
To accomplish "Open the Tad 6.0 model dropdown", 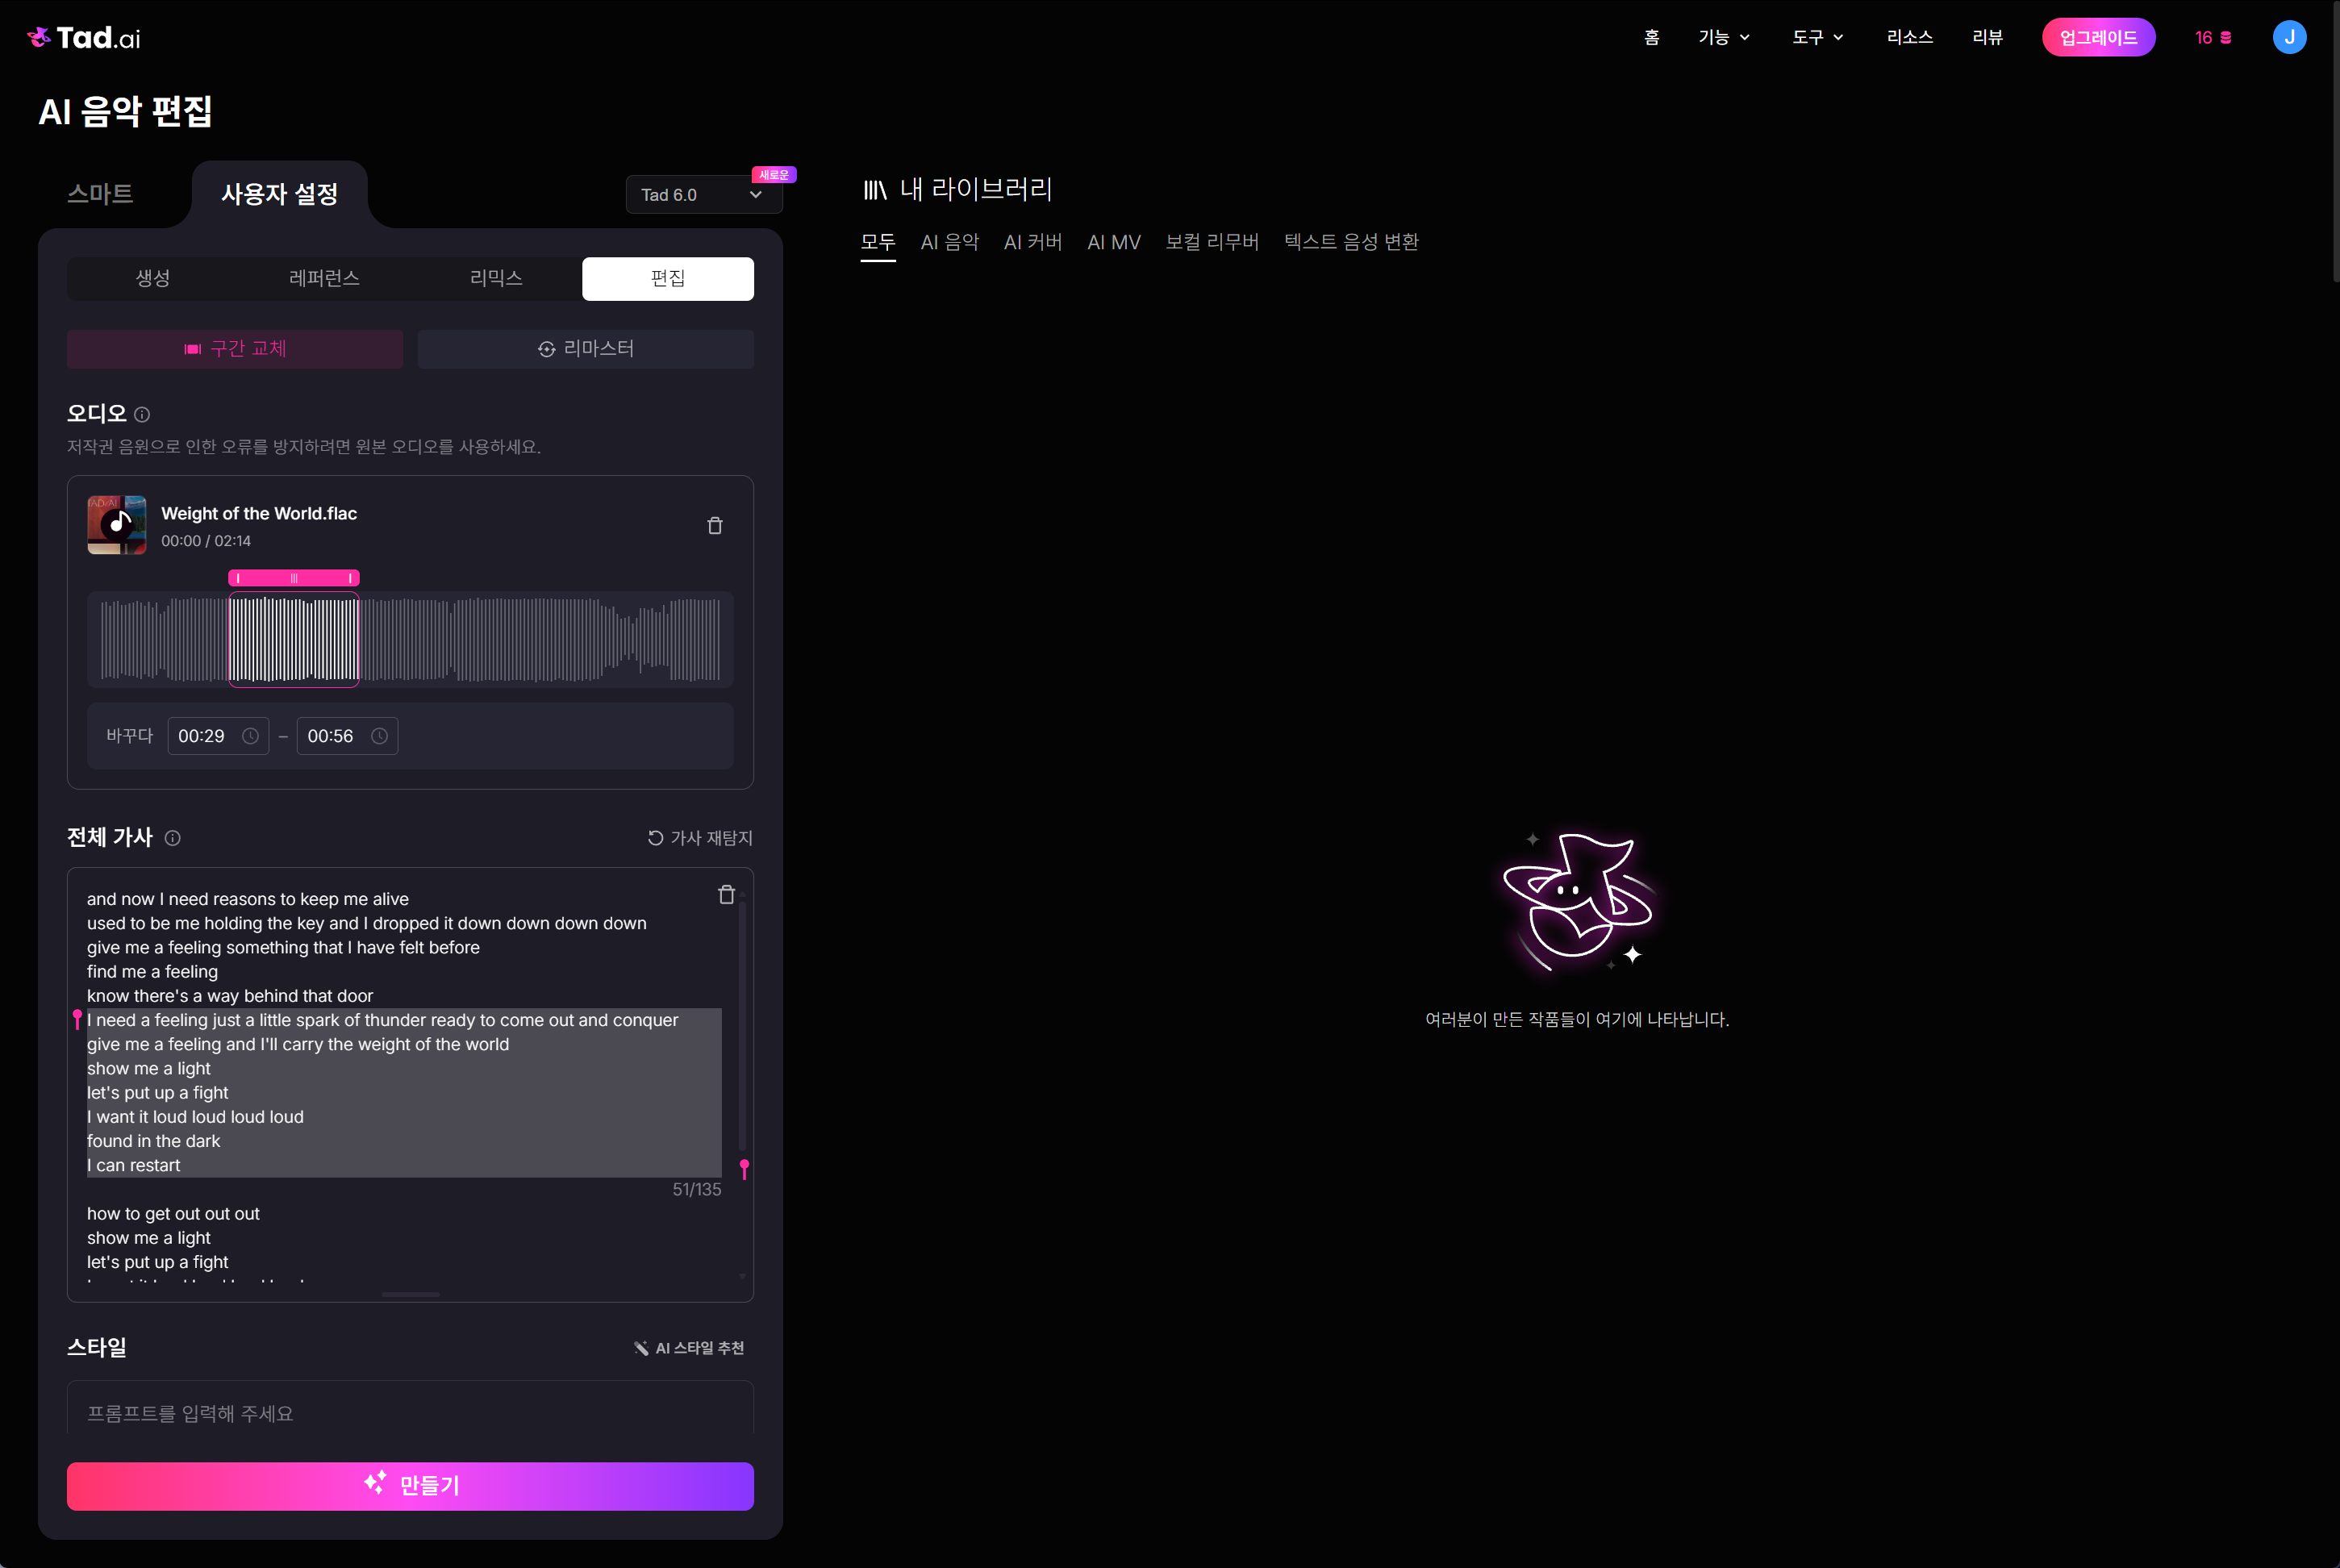I will coord(703,195).
